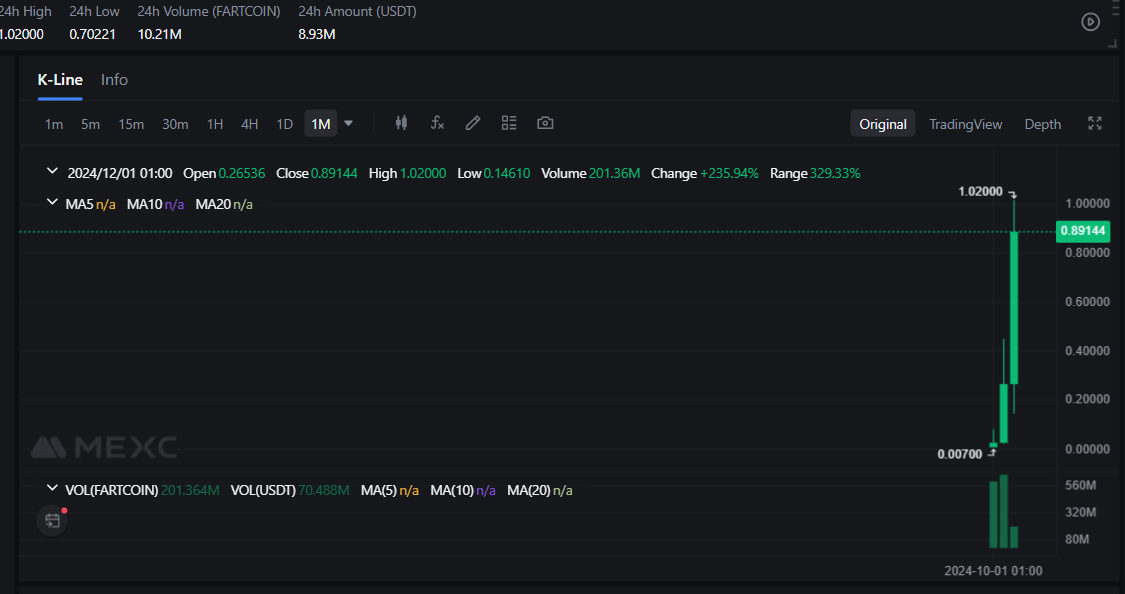Click the 560M volume axis label
The image size is (1125, 594).
coord(1081,486)
